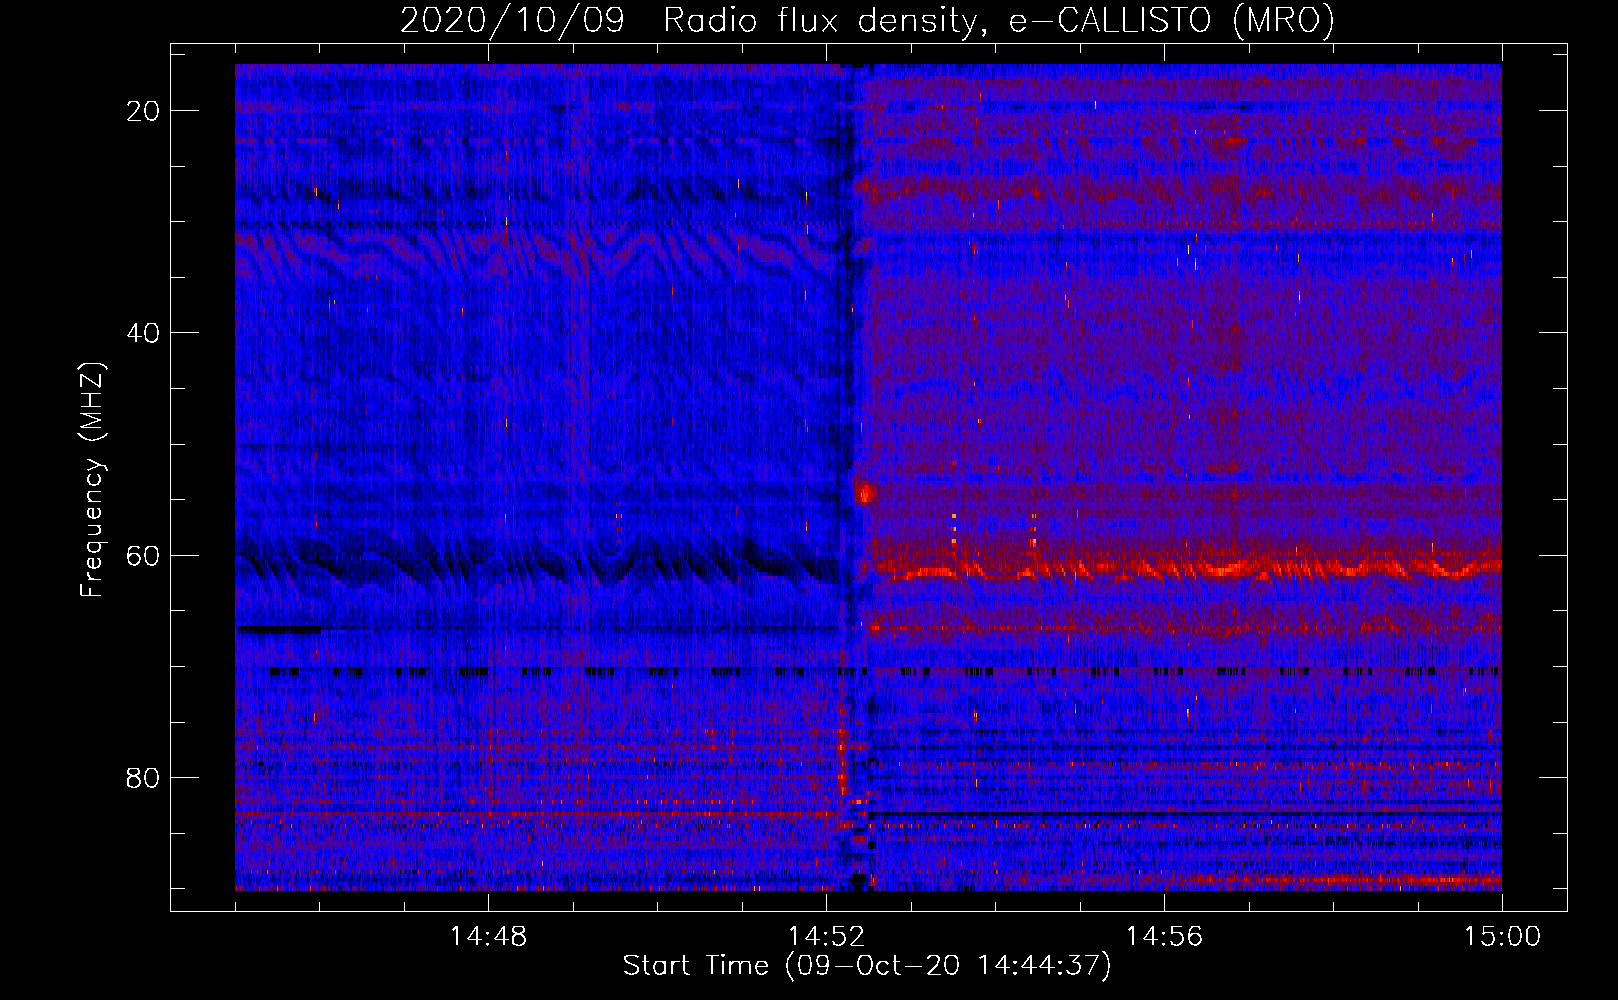The height and width of the screenshot is (1000, 1618).
Task: Click the '14:48' time tick label
Action: pyautogui.click(x=488, y=937)
